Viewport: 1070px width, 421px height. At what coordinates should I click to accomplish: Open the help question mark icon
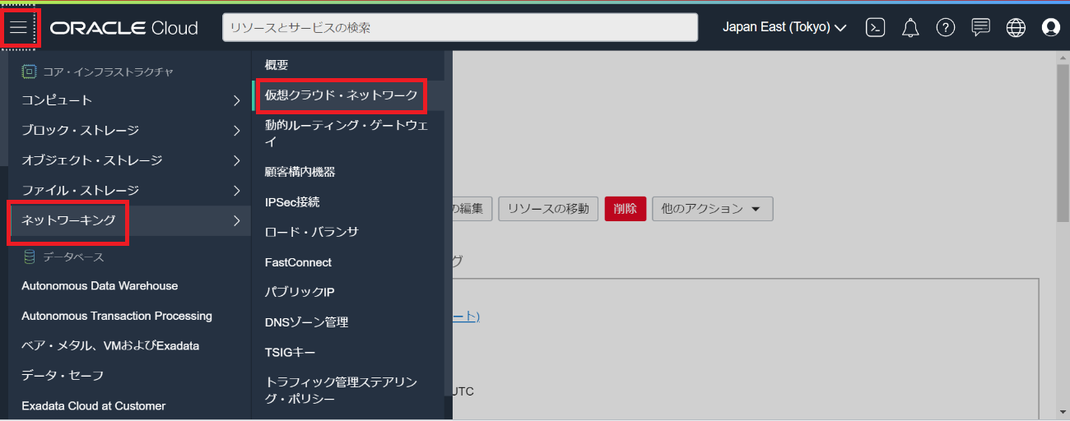pos(945,28)
